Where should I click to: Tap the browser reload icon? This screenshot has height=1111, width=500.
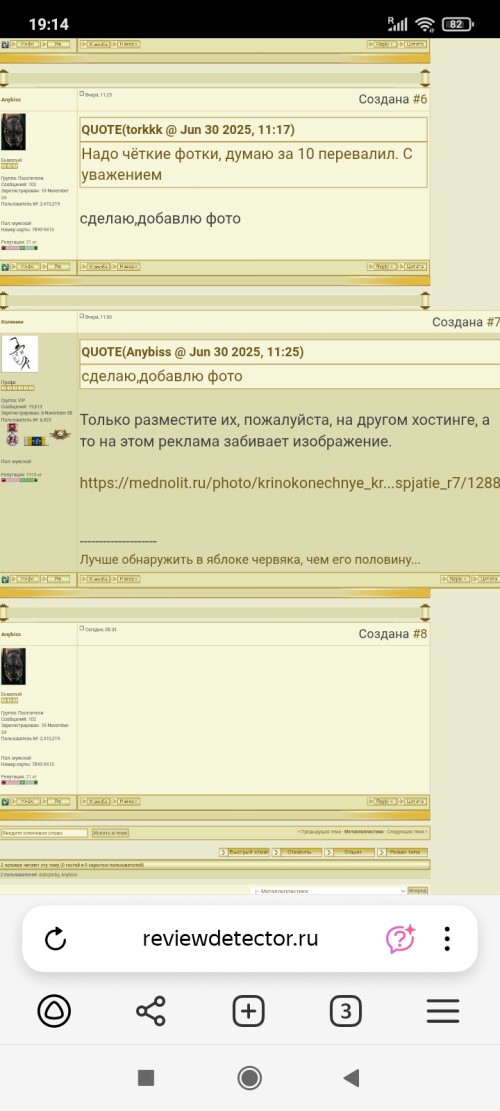tap(55, 940)
